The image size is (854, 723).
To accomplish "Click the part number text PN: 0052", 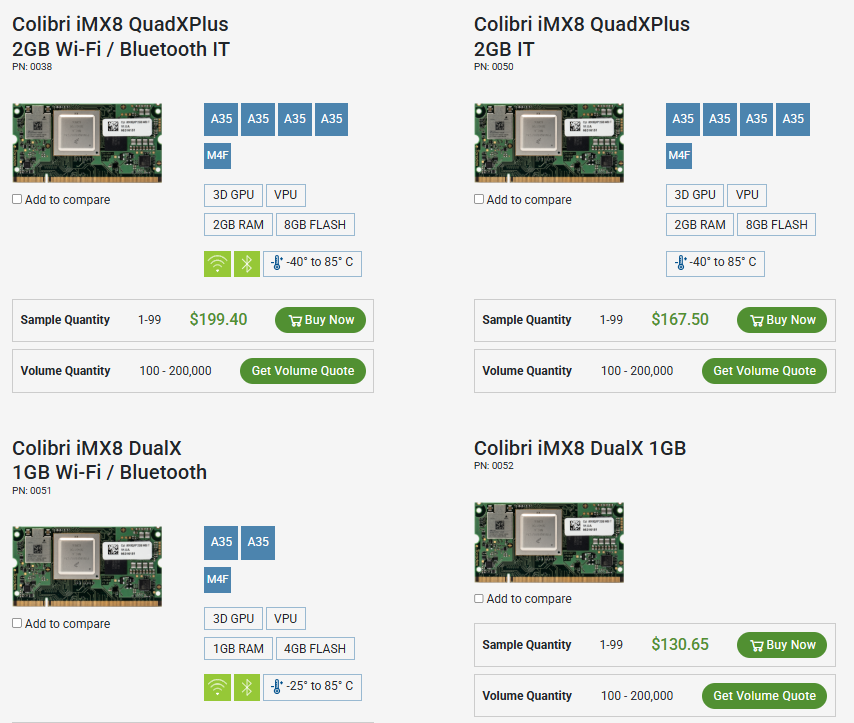I will coord(493,466).
